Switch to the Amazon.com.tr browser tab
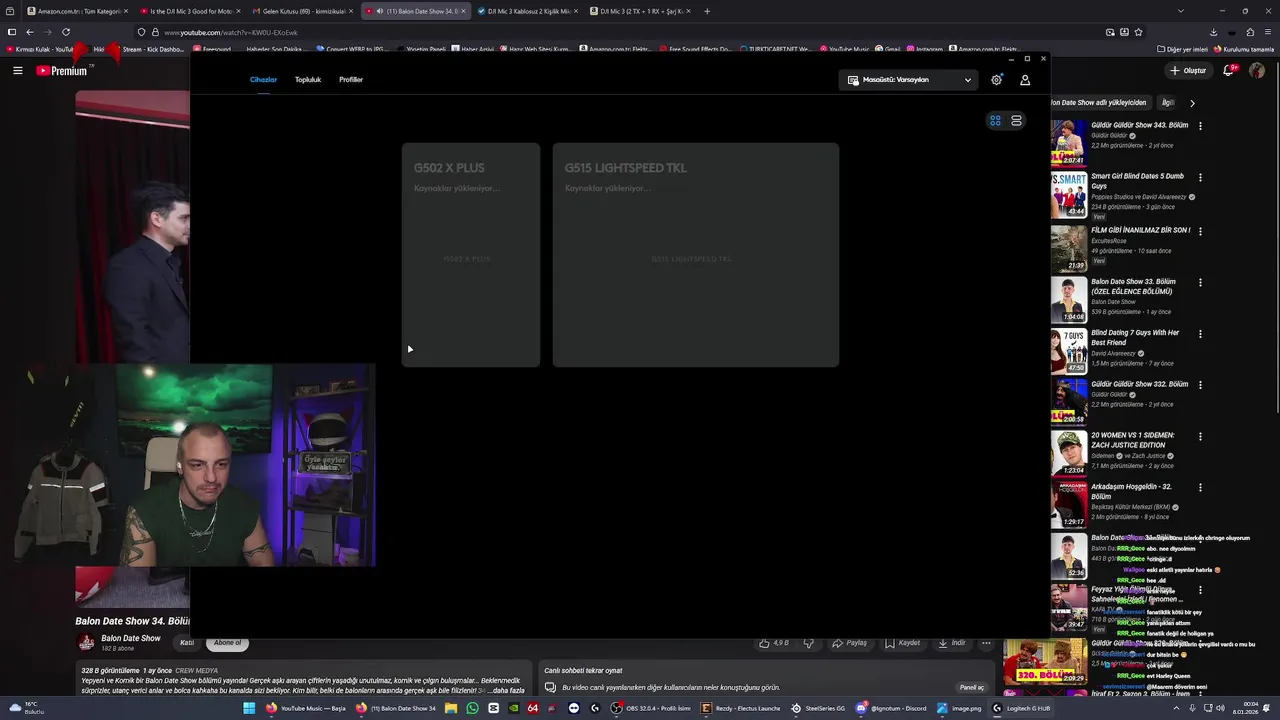The height and width of the screenshot is (720, 1280). coord(76,11)
